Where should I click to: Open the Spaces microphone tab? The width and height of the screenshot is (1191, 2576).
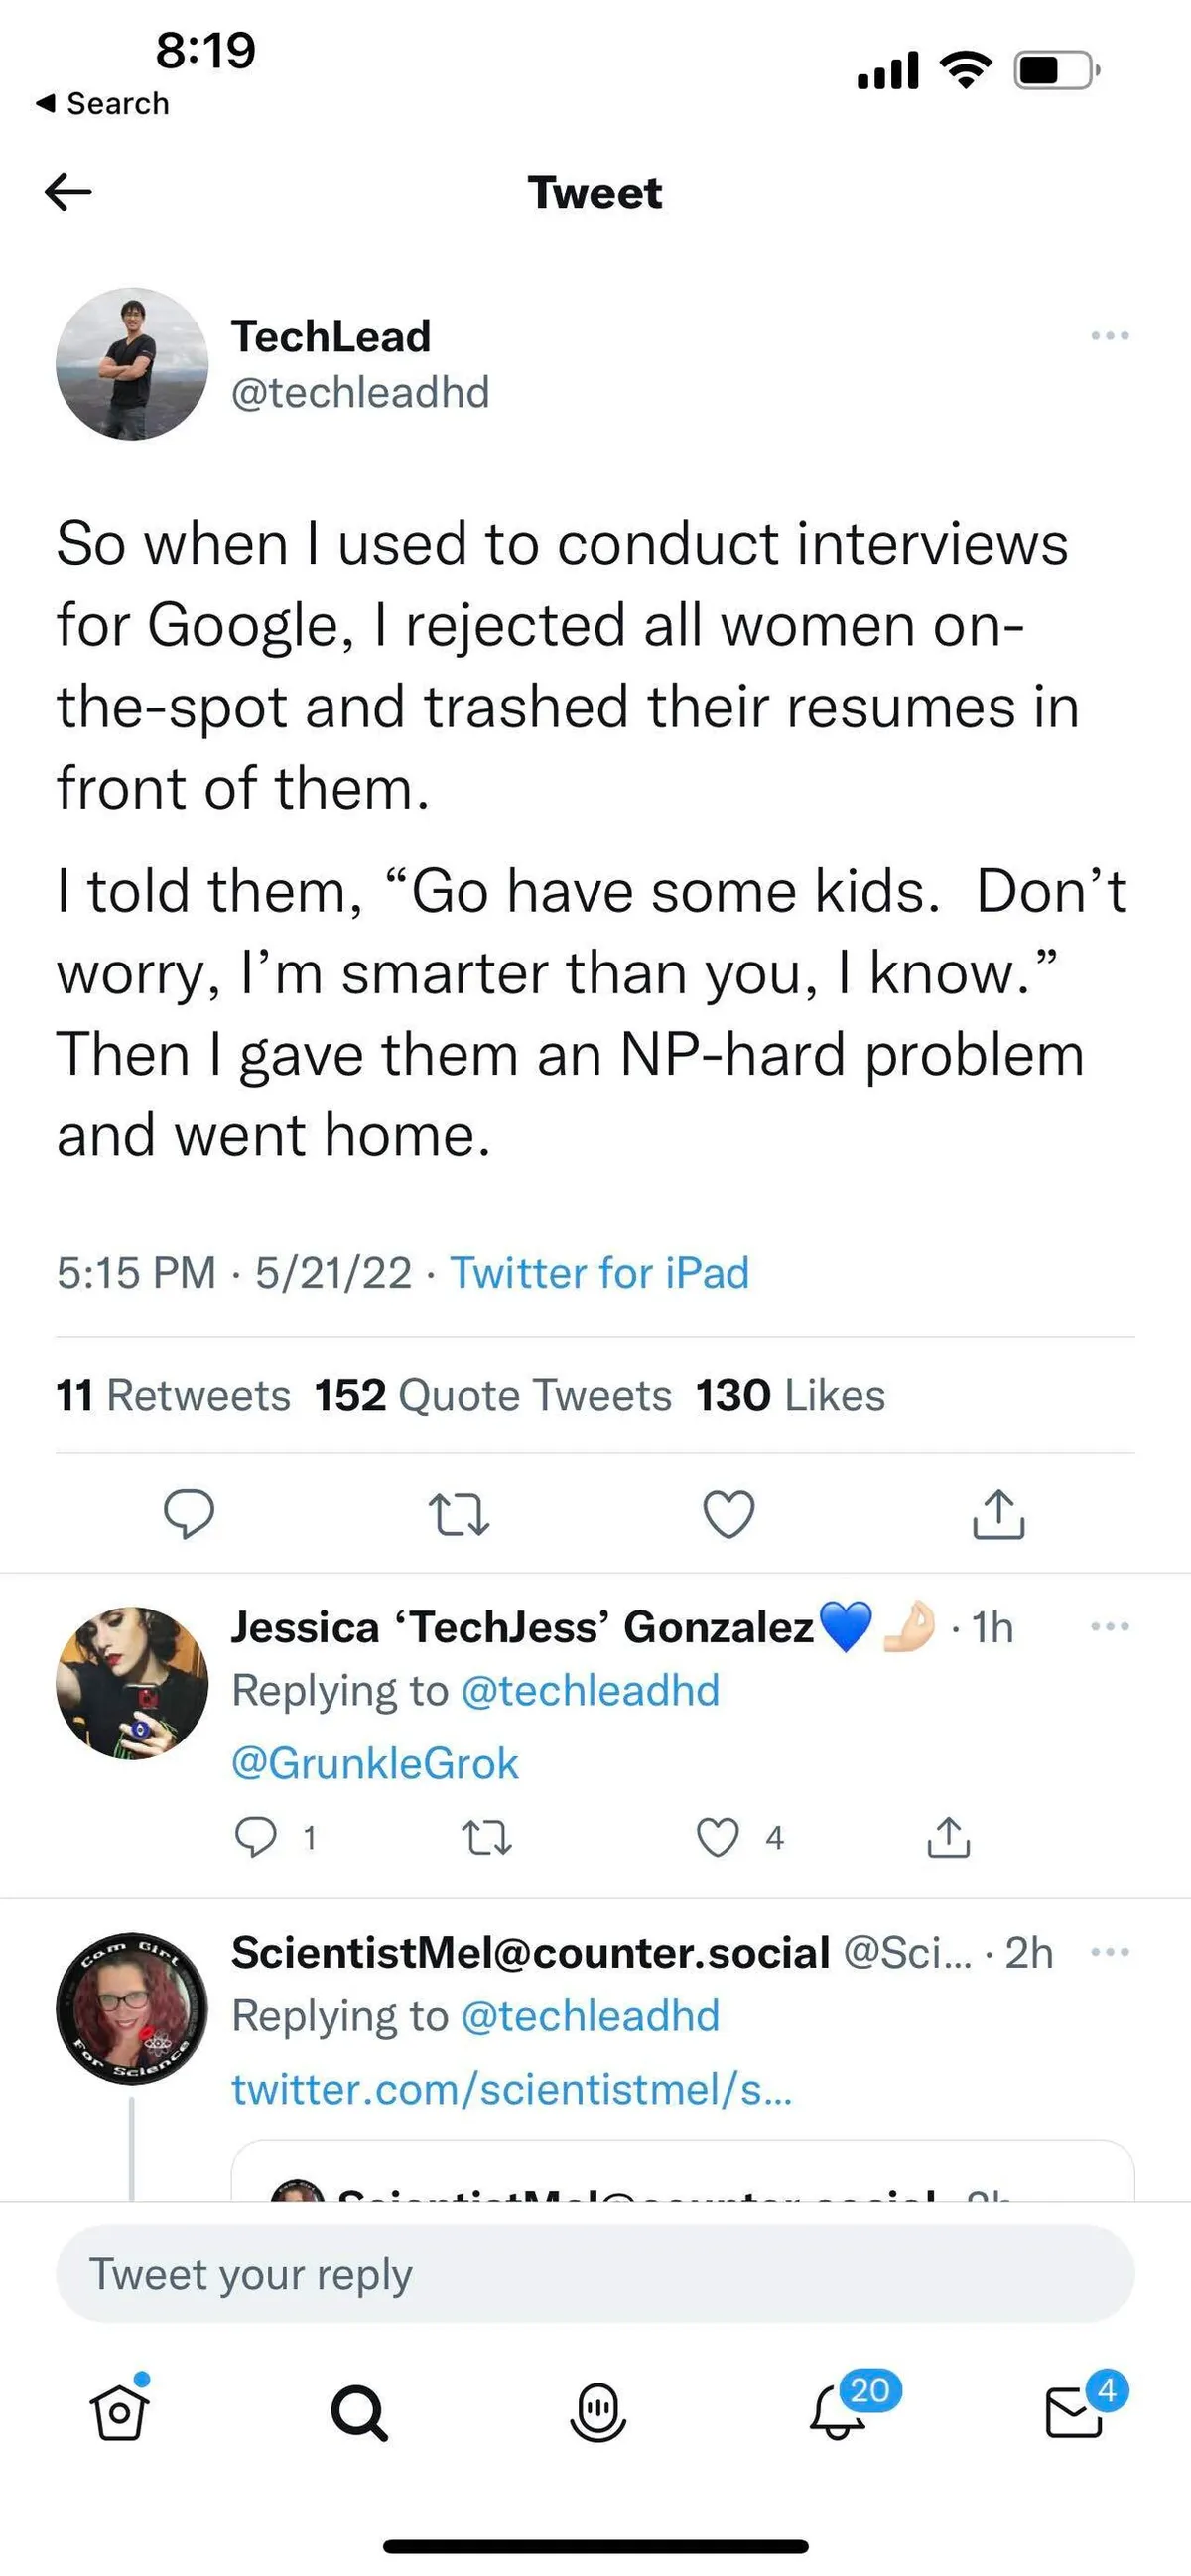point(597,2414)
